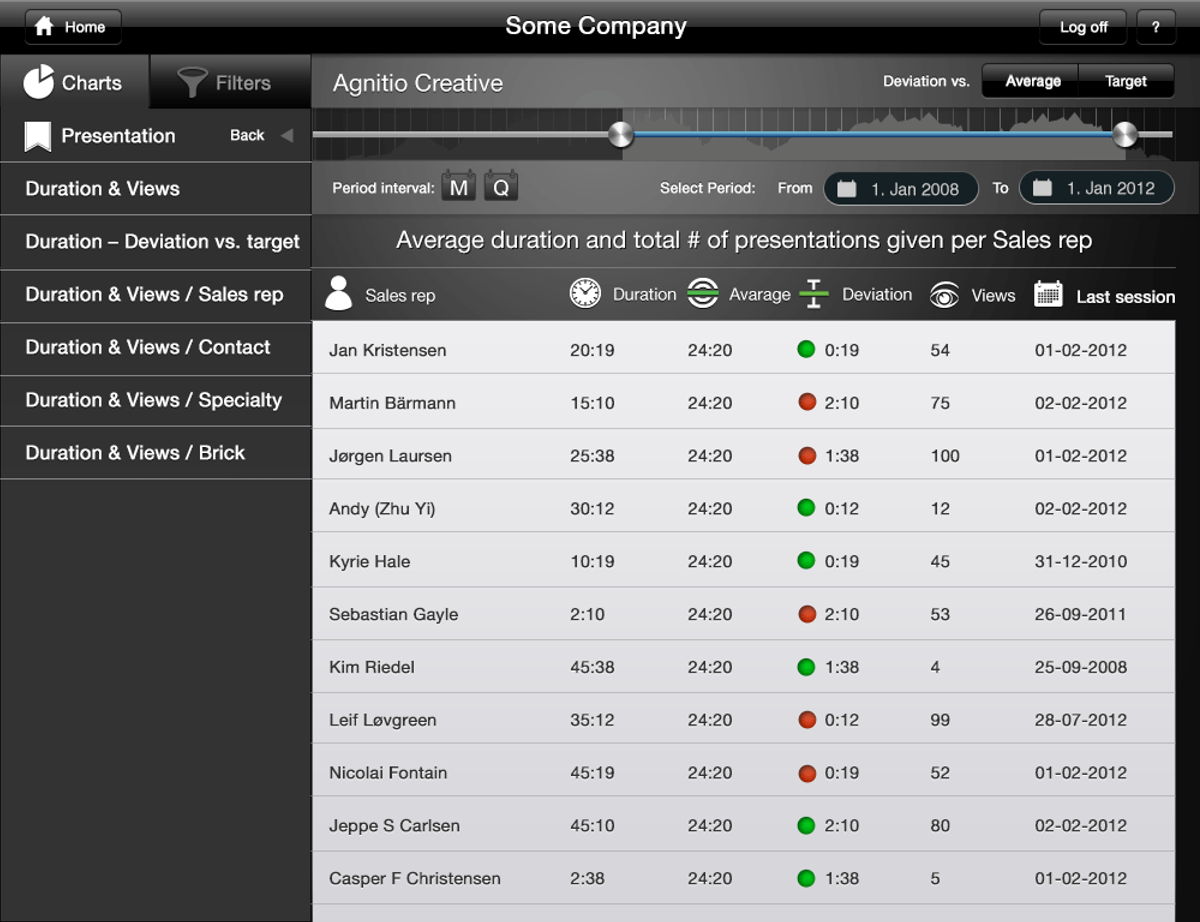This screenshot has width=1200, height=922.
Task: Open the help question mark icon
Action: click(1157, 27)
